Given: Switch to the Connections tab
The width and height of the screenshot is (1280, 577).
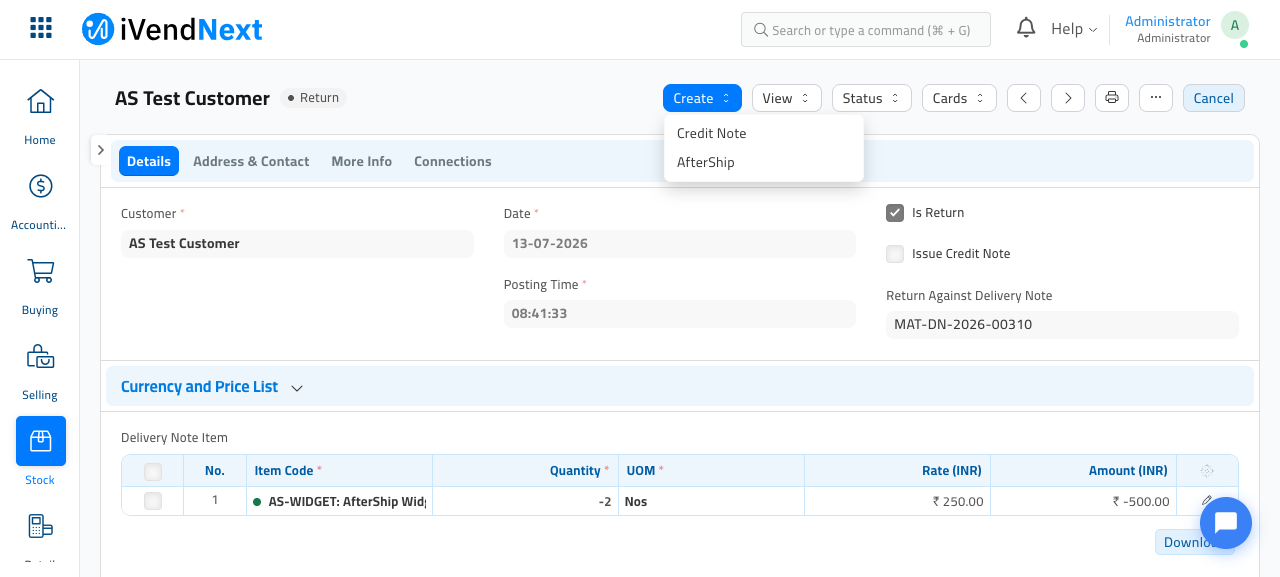Looking at the screenshot, I should click(x=453, y=161).
